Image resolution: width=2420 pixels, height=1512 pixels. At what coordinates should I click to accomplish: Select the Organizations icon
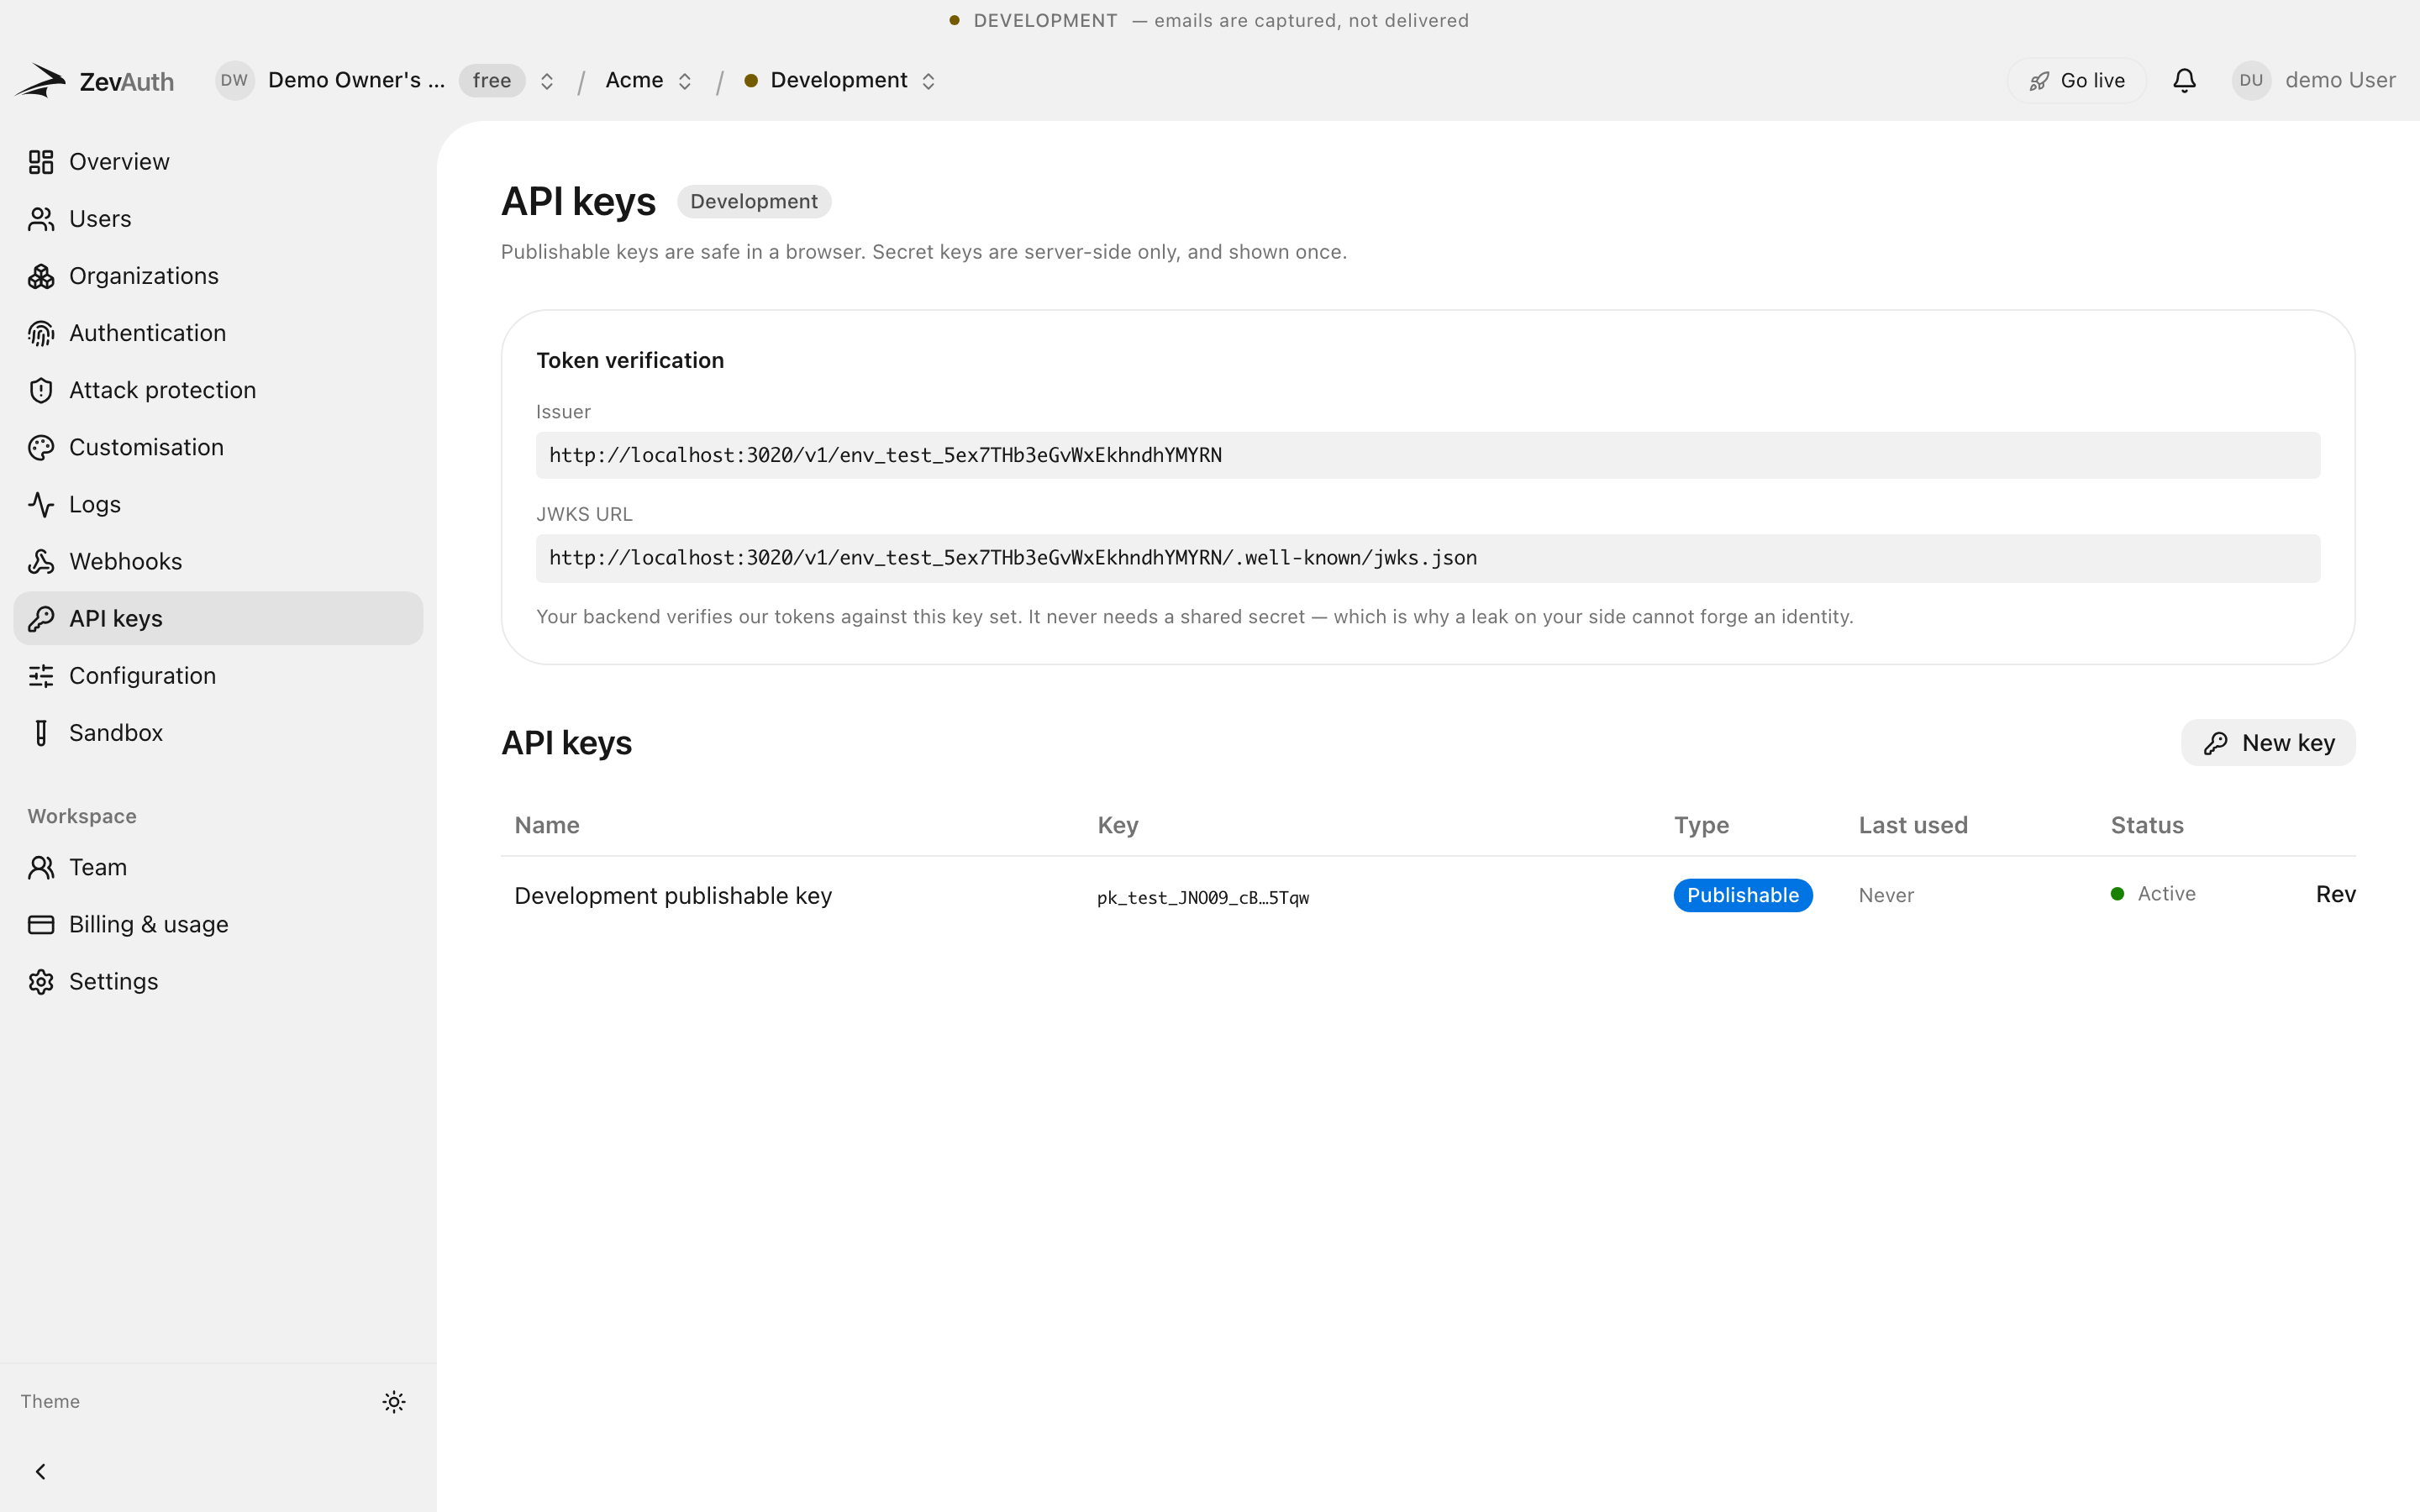point(41,276)
